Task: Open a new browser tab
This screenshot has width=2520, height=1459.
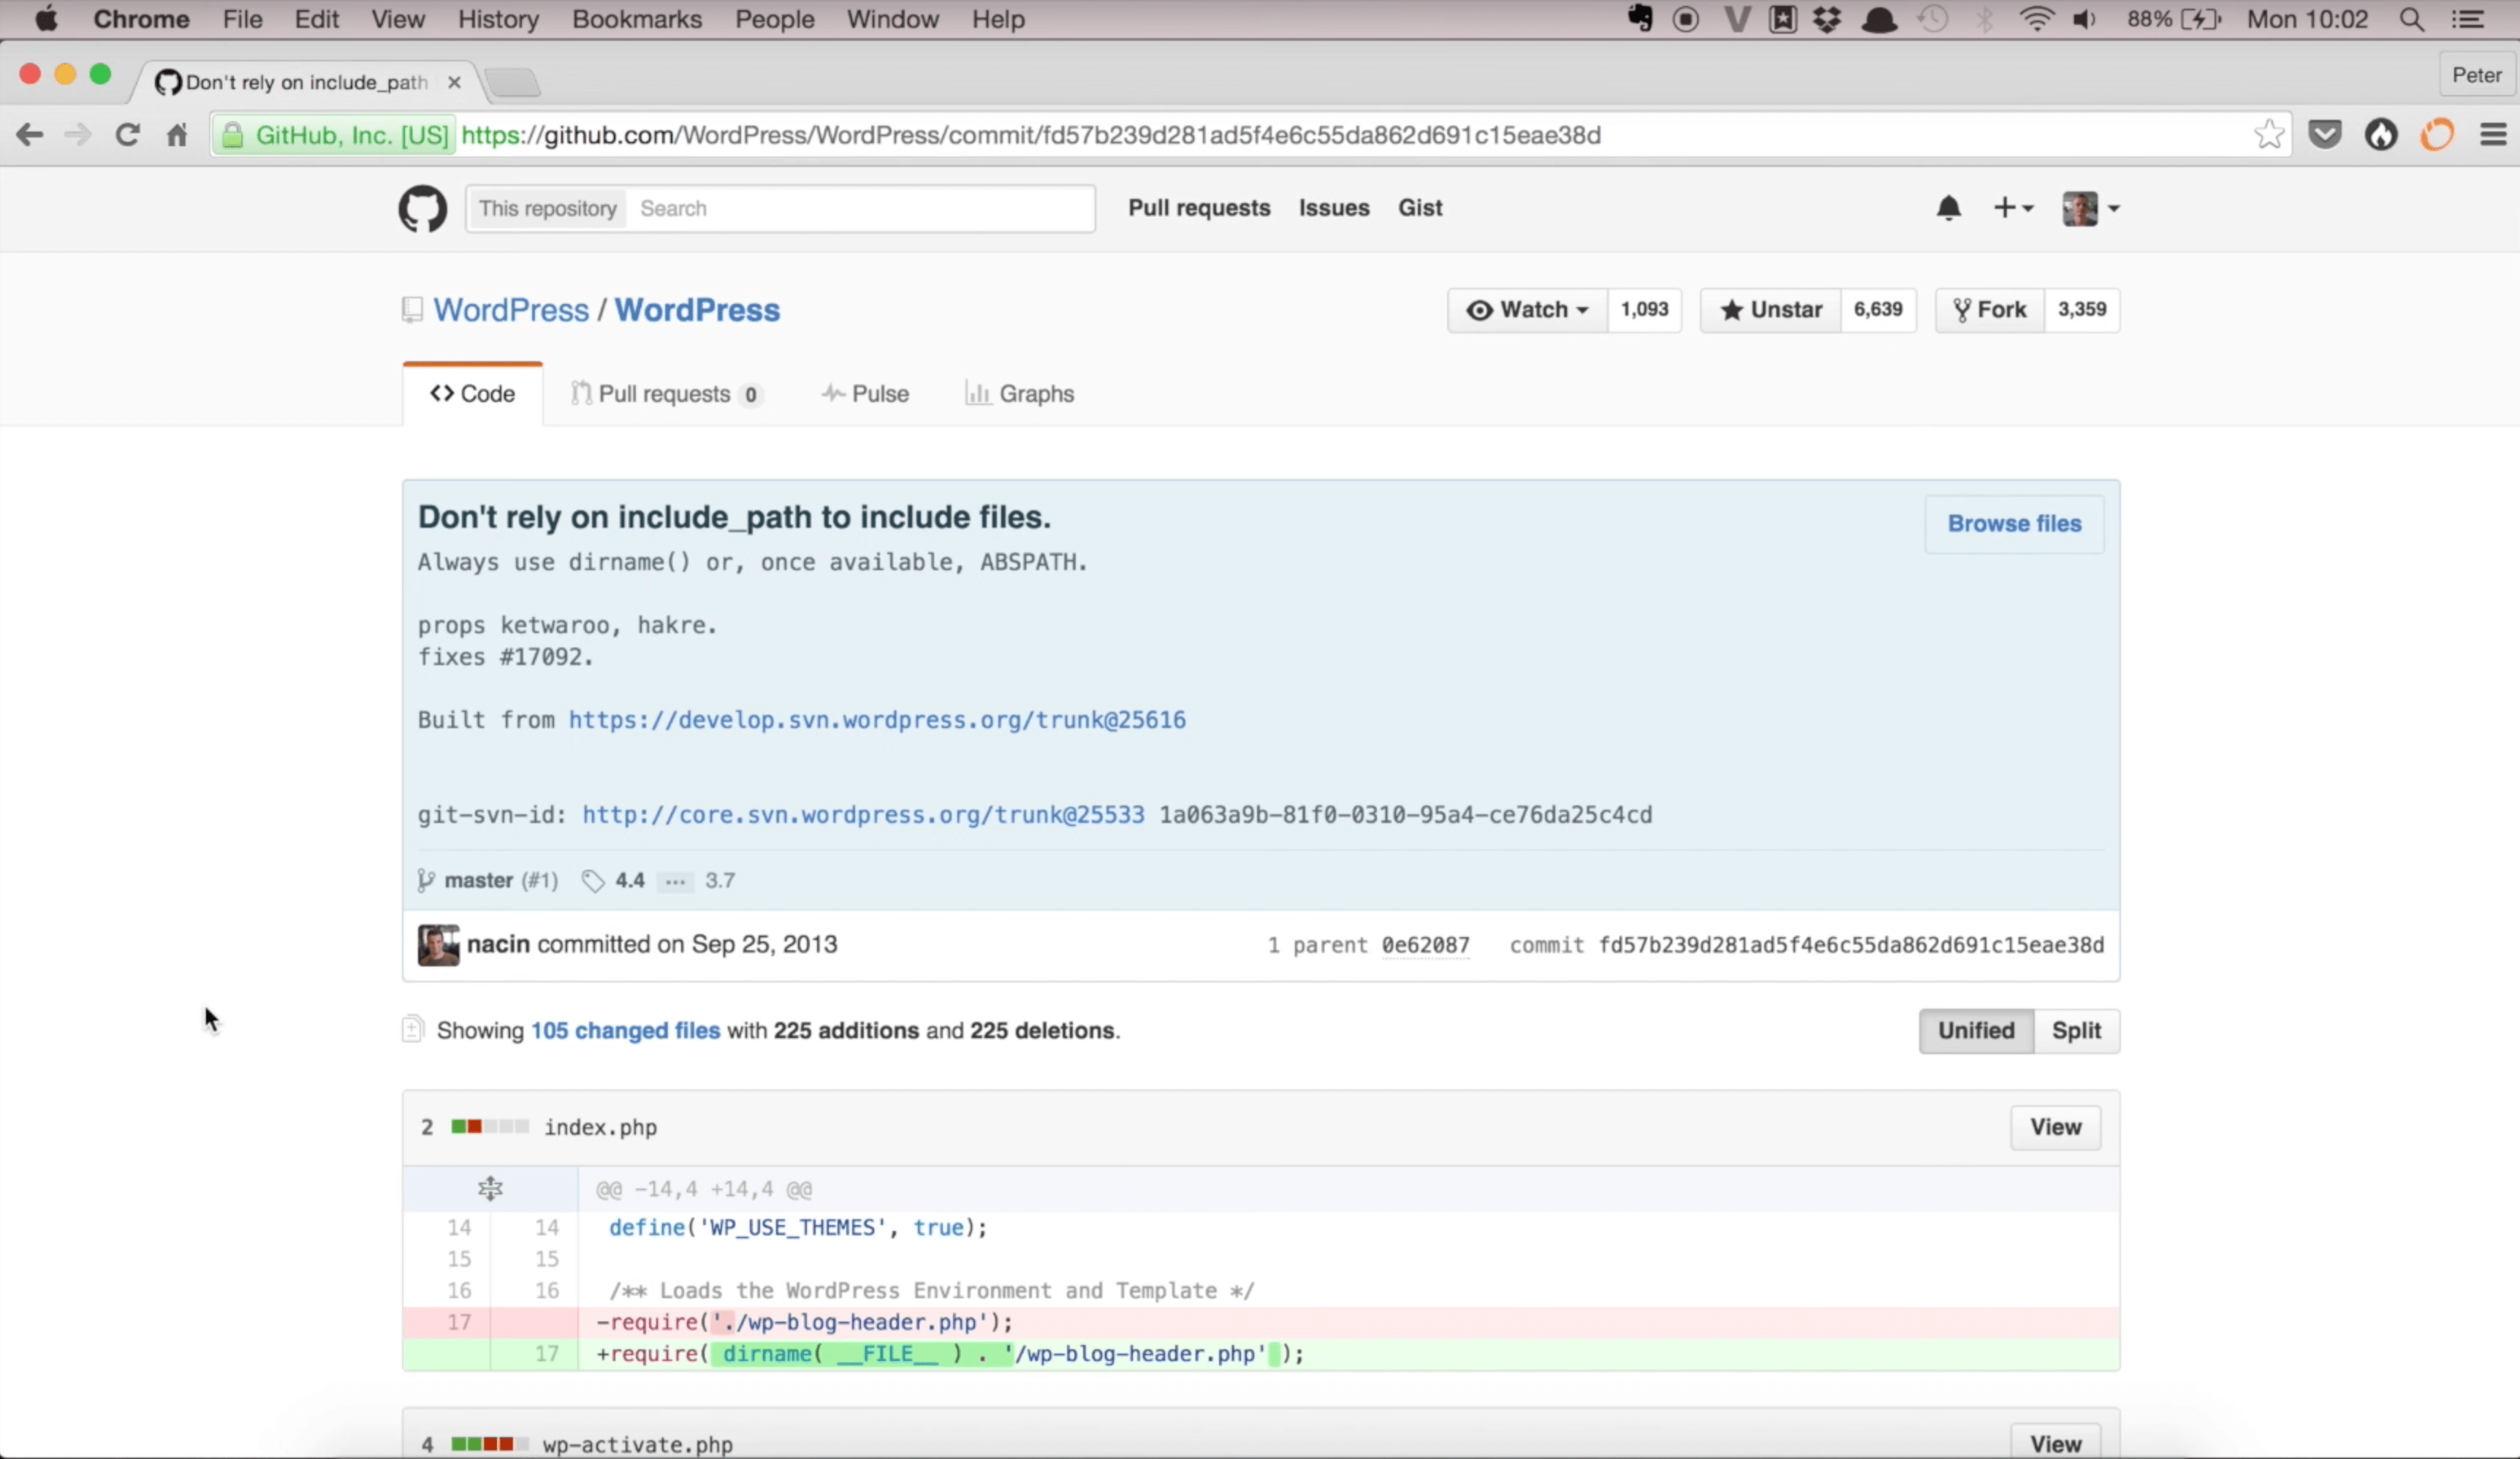Action: point(512,82)
